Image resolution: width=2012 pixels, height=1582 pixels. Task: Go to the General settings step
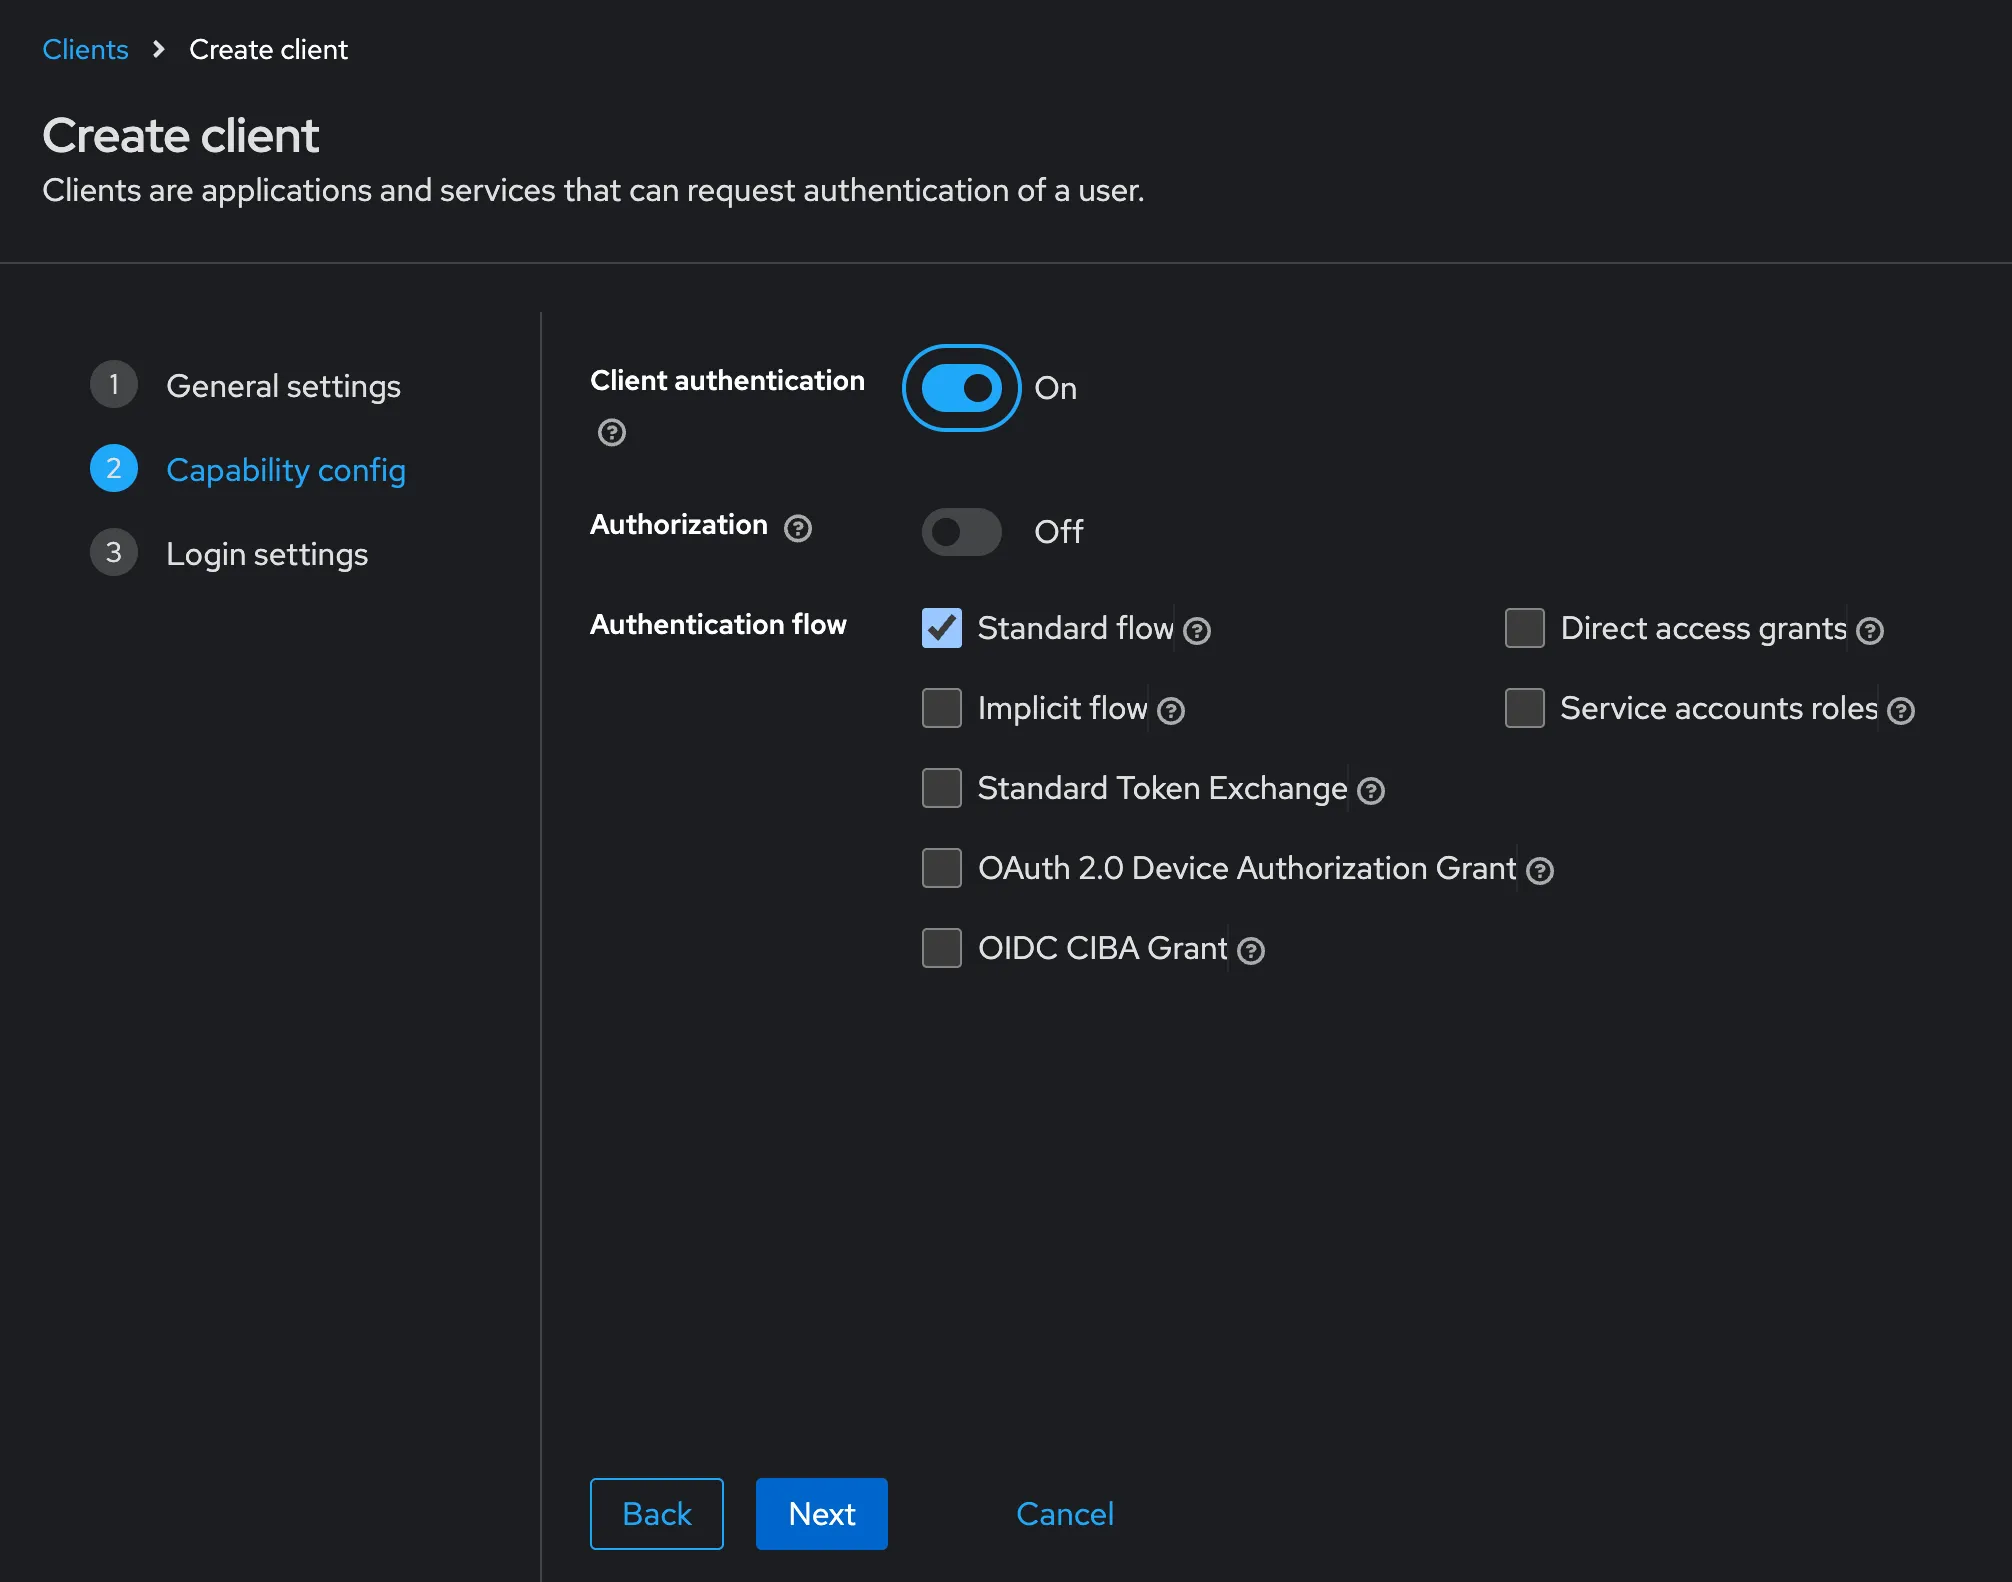[x=283, y=386]
